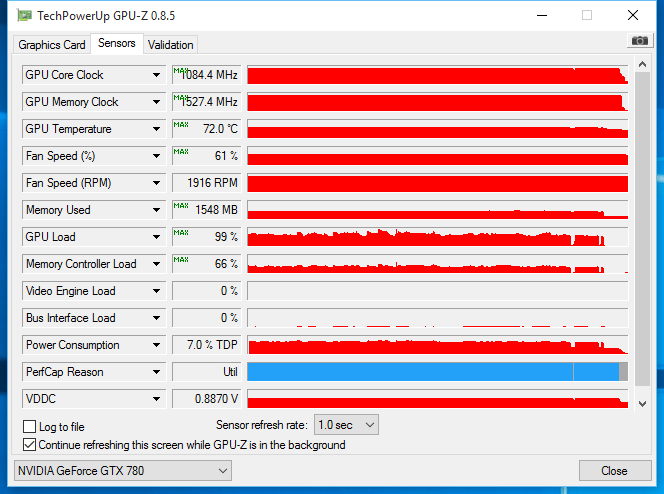Screen dimensions: 664x494
Task: Minimize the GPU-Z window
Action: [542, 16]
